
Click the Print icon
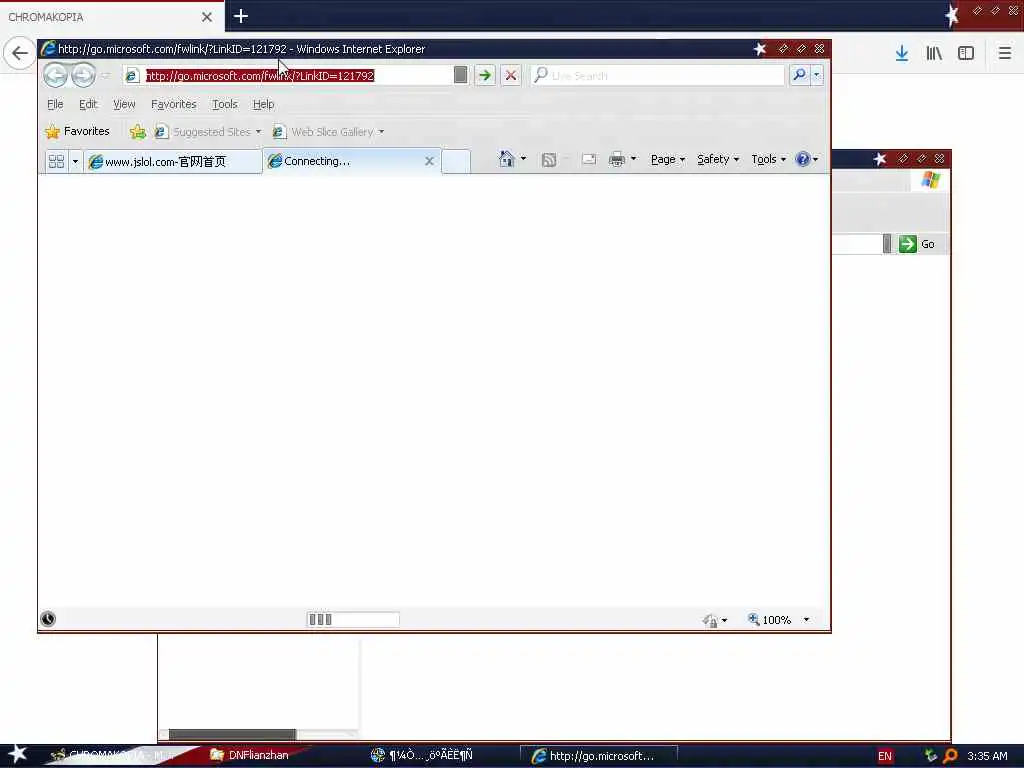[x=616, y=159]
